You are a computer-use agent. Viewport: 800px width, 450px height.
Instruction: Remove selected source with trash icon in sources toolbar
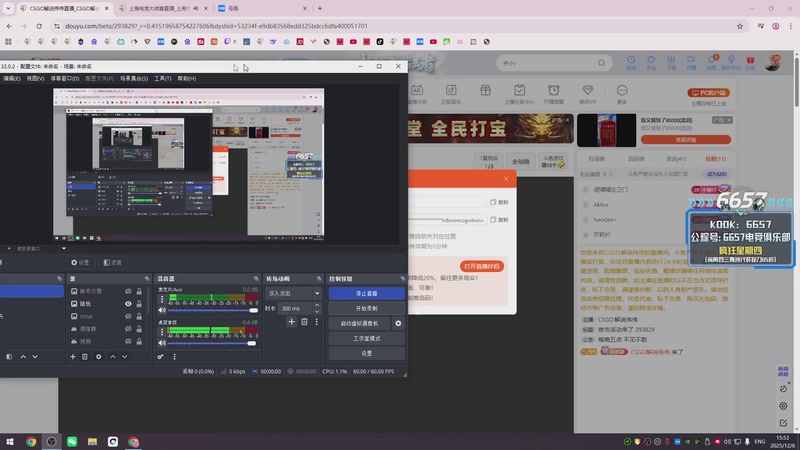(x=85, y=357)
